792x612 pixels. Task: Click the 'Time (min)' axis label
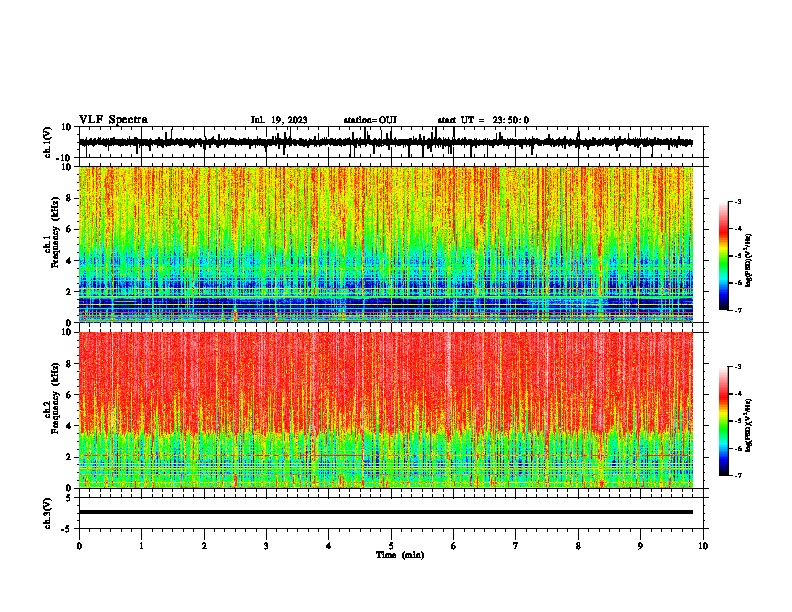[400, 555]
